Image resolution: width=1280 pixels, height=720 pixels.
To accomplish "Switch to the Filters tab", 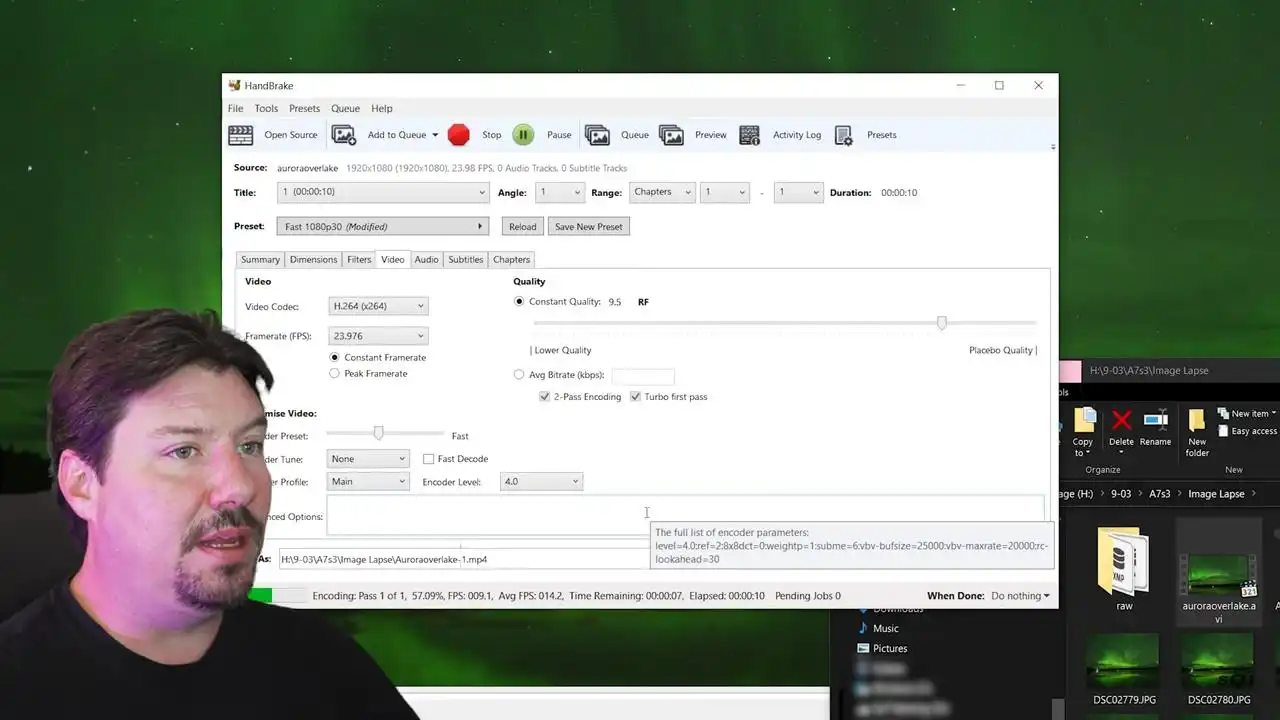I will pyautogui.click(x=359, y=260).
